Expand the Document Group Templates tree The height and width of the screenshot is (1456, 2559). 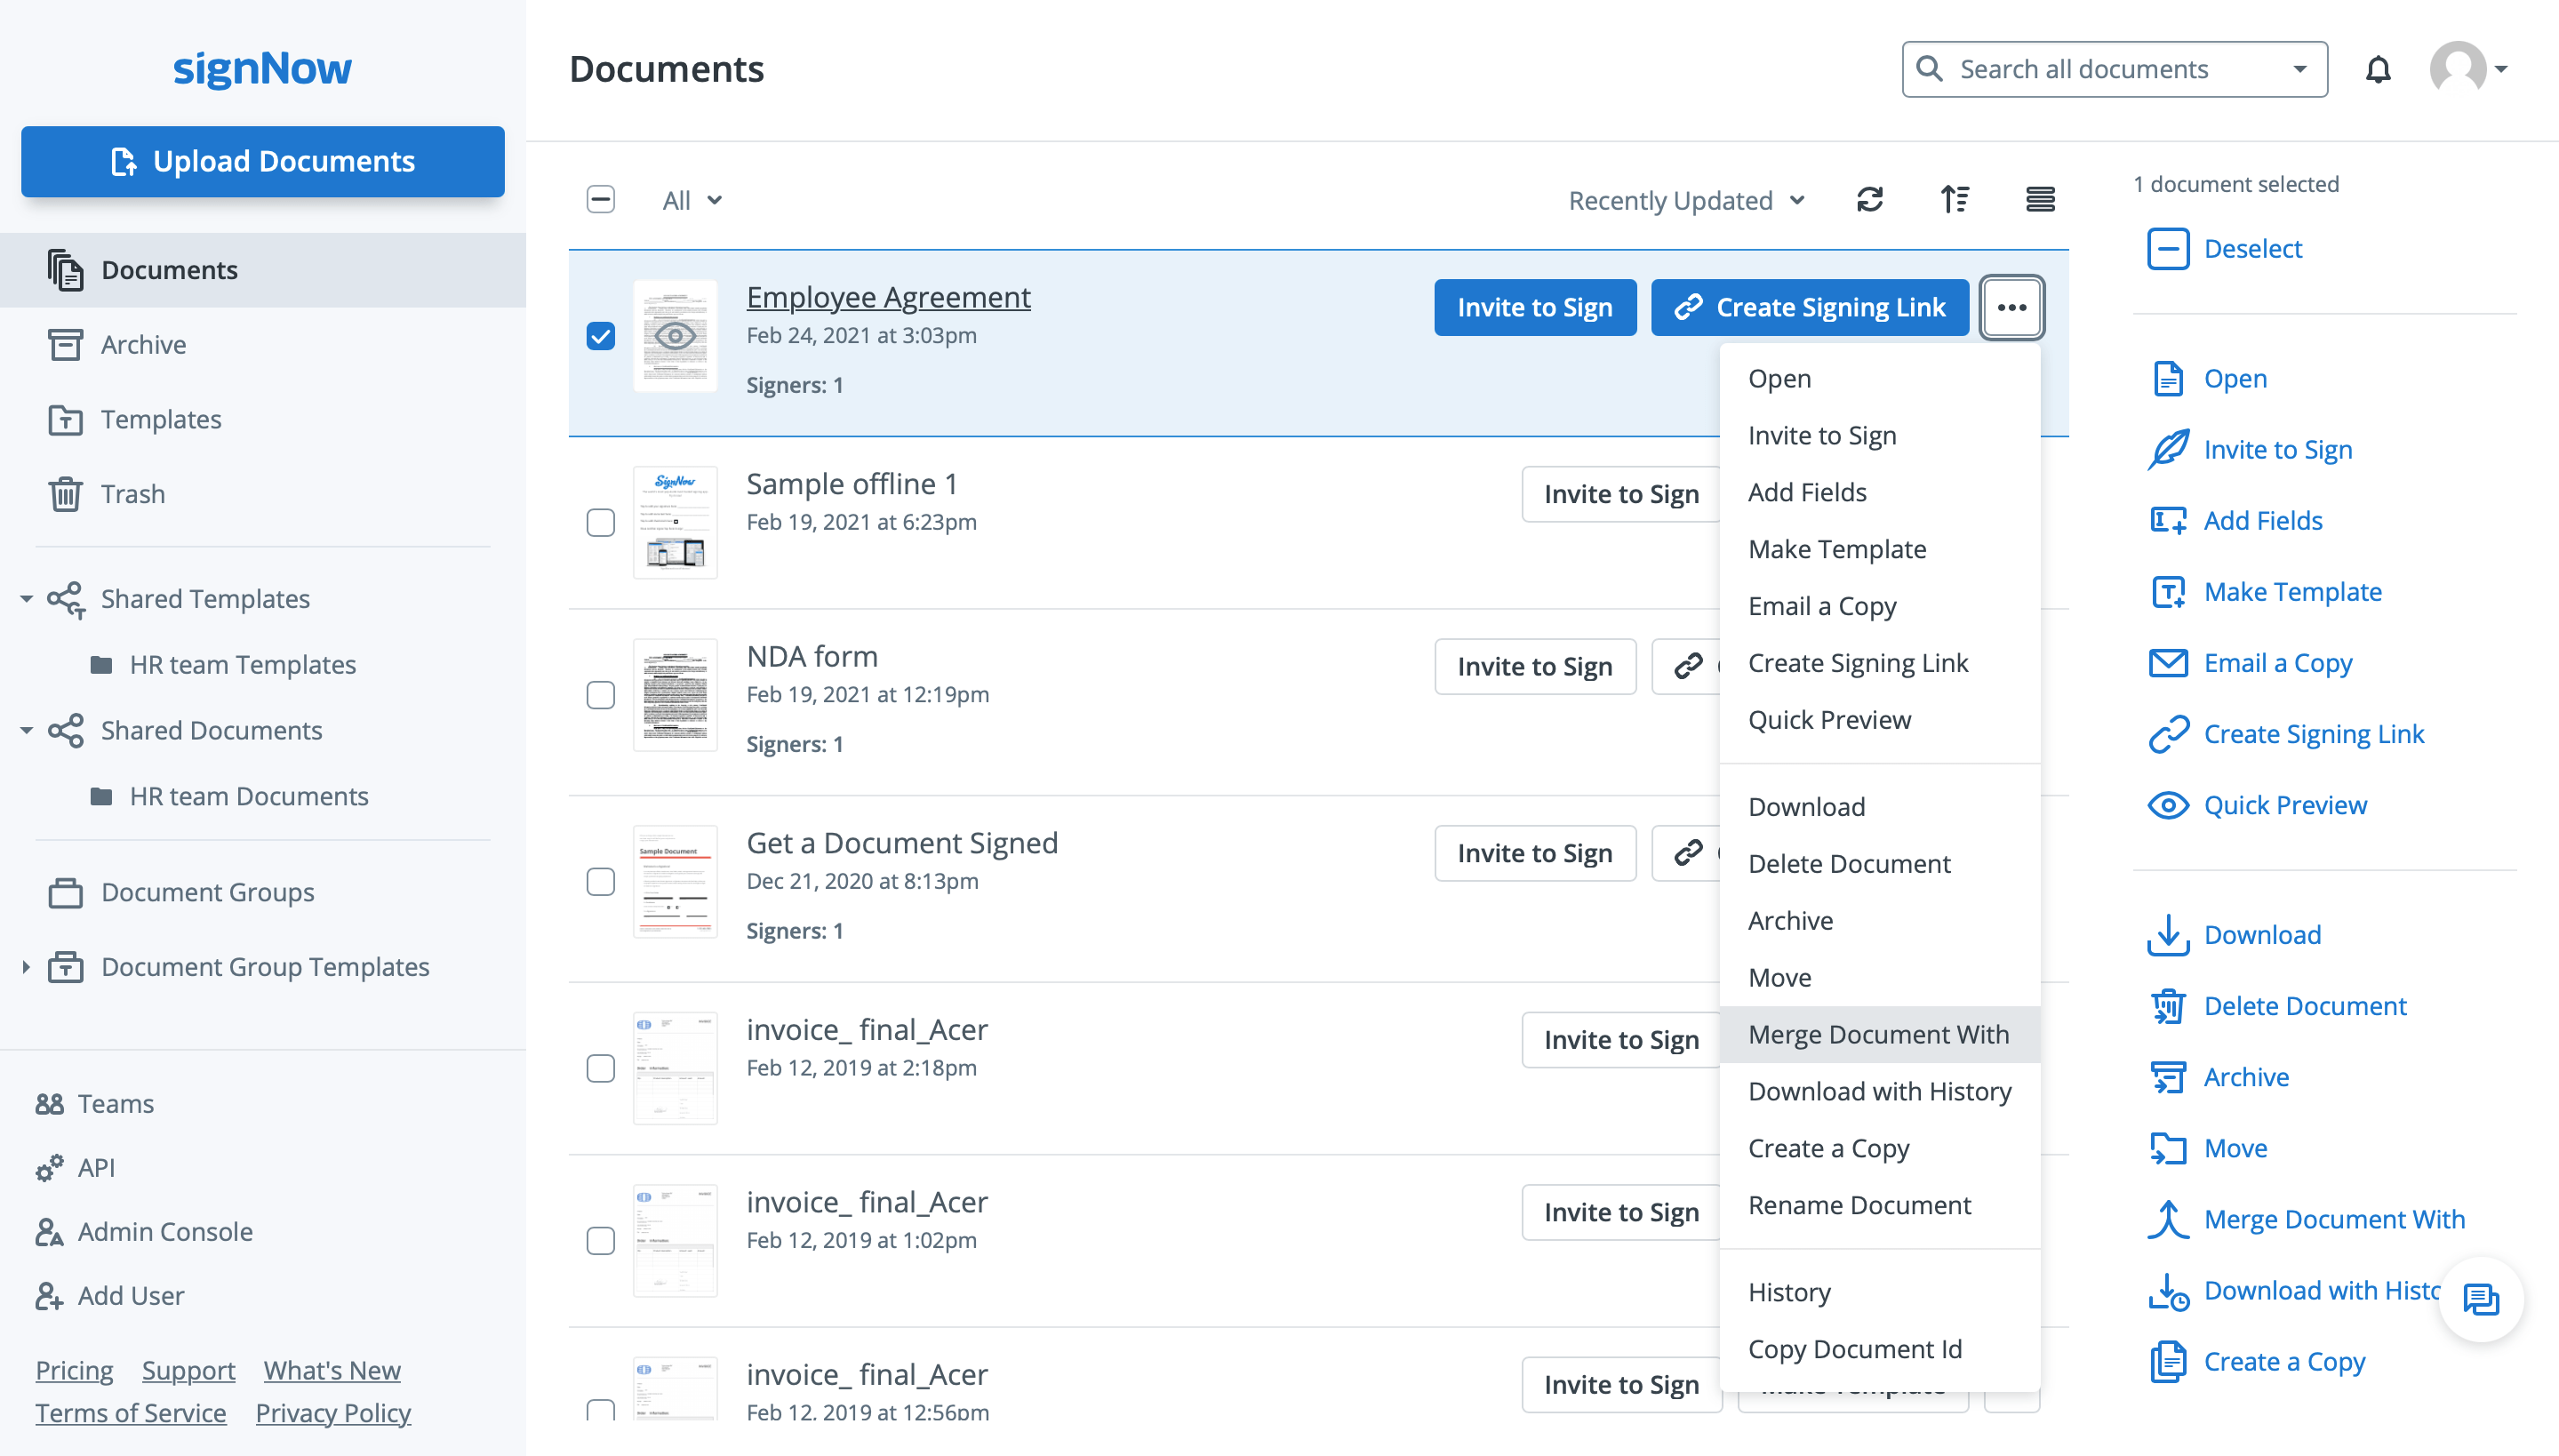click(x=25, y=966)
